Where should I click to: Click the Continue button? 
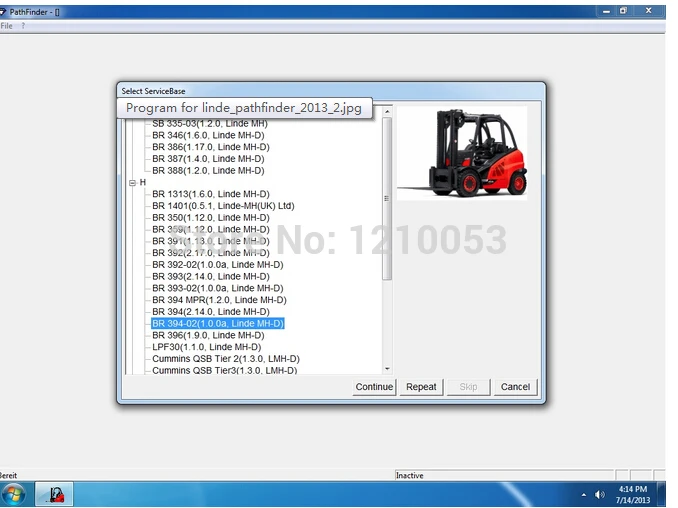pyautogui.click(x=374, y=387)
